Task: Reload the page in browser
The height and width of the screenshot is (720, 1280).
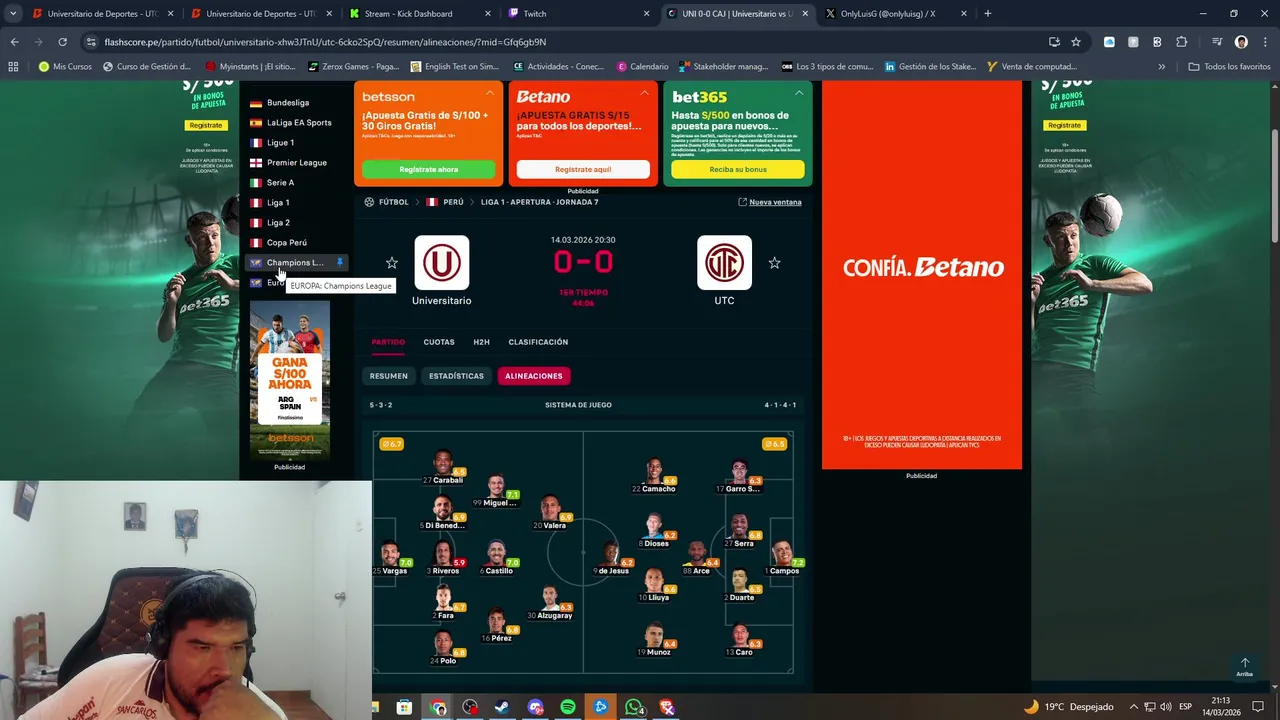Action: (x=62, y=42)
